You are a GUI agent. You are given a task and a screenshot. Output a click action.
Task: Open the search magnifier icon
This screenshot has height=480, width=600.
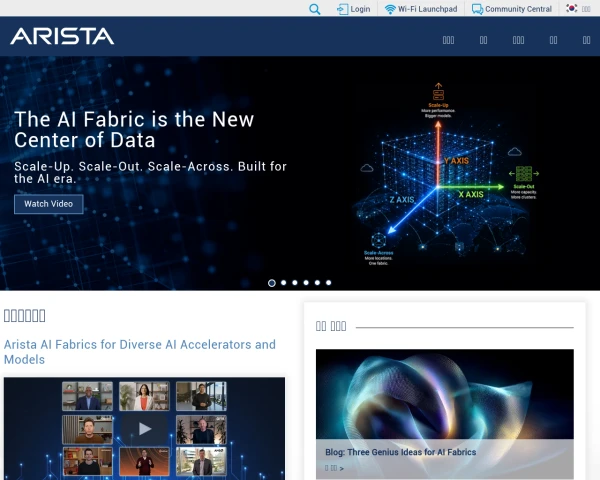[x=315, y=9]
